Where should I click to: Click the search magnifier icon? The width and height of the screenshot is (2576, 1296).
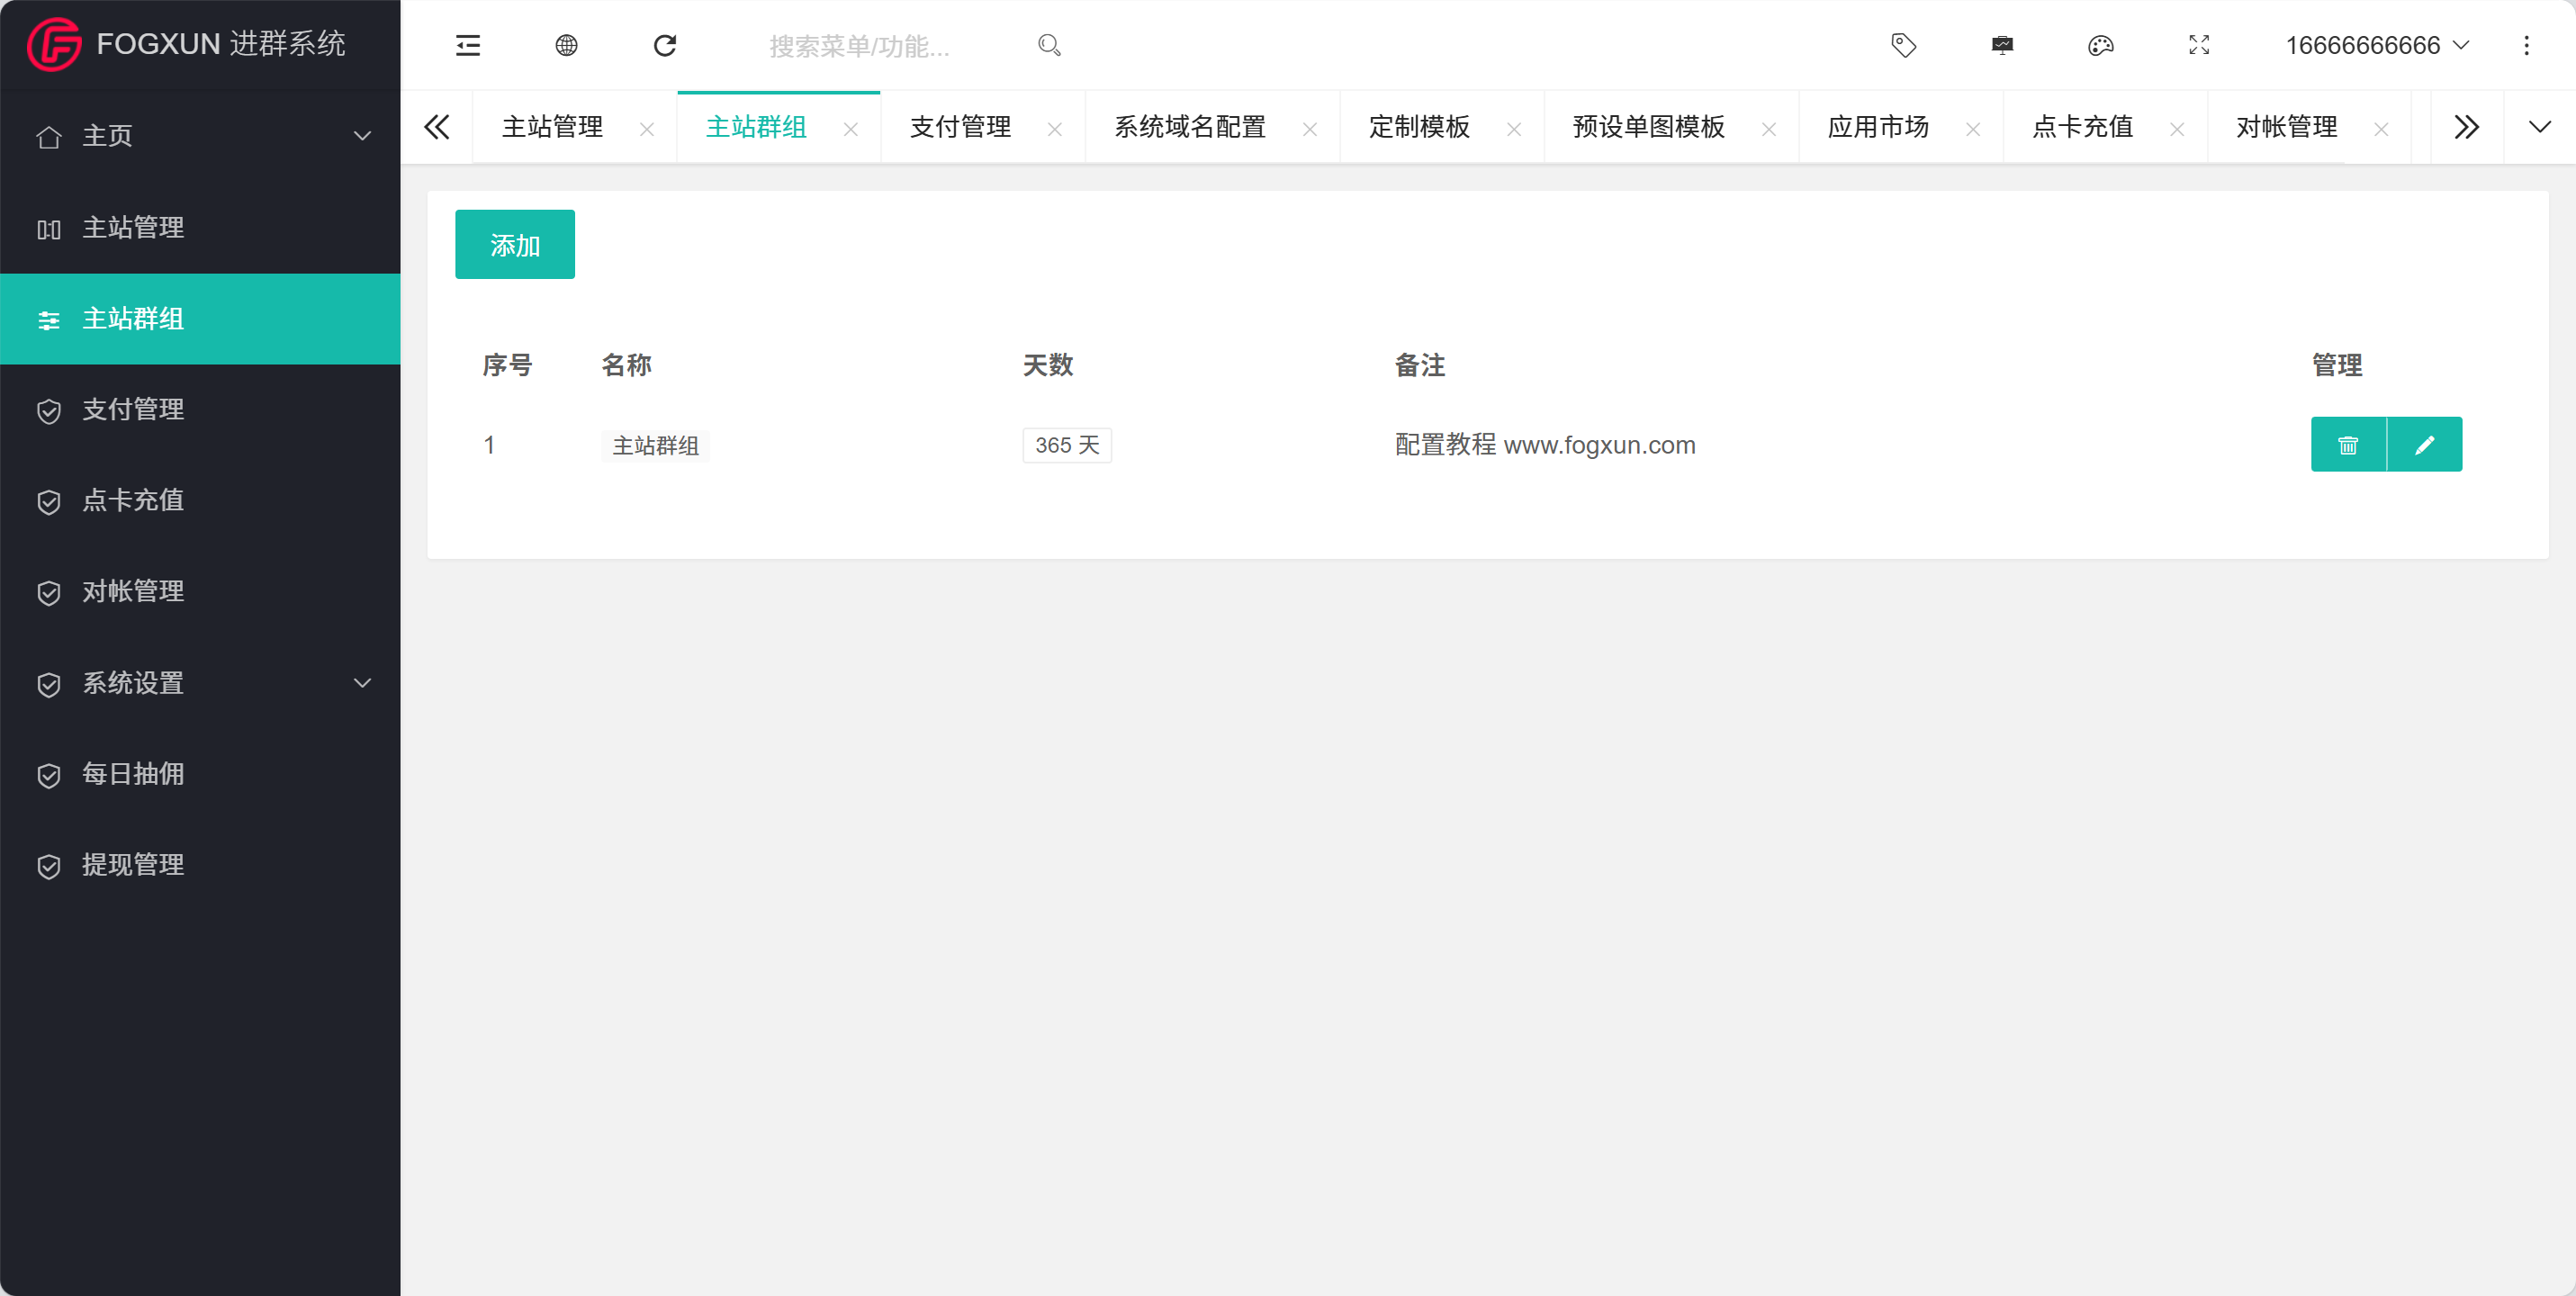pyautogui.click(x=1049, y=45)
